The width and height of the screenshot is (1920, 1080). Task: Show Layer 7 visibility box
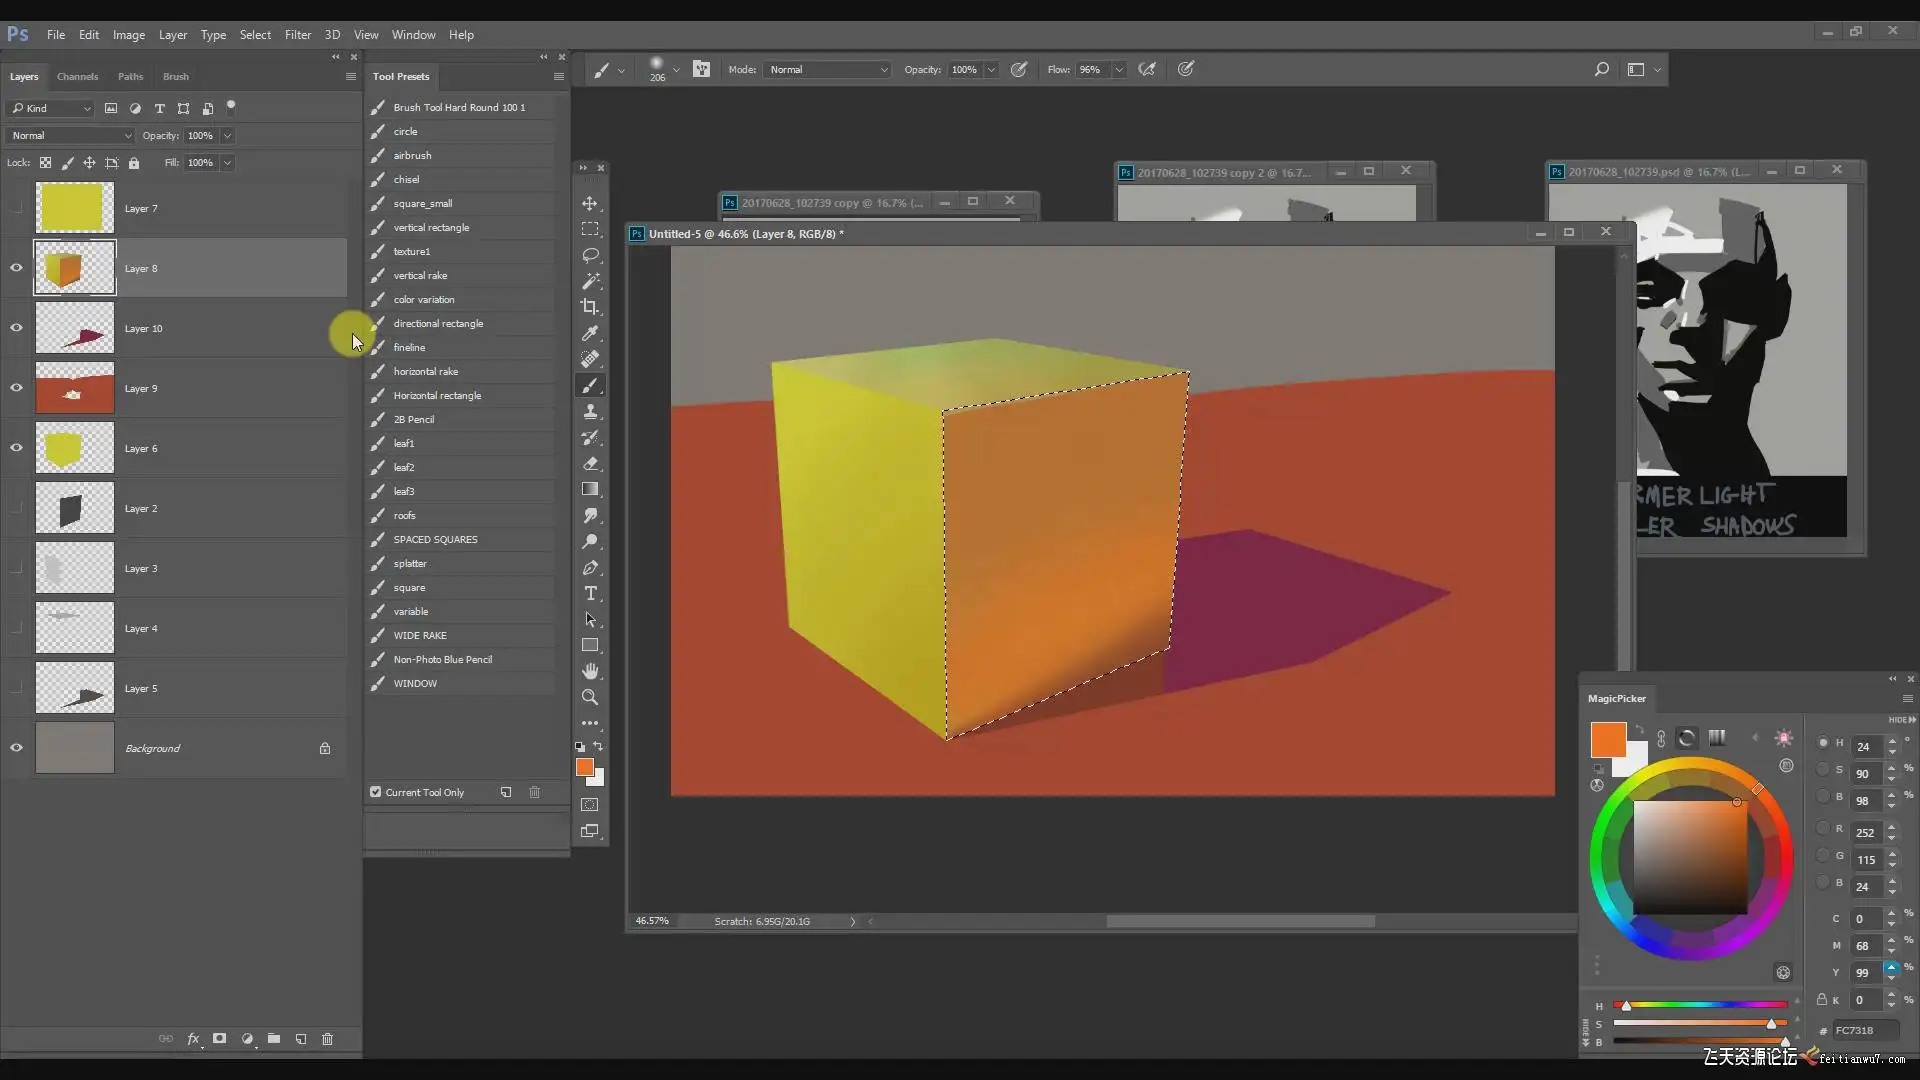click(x=16, y=208)
